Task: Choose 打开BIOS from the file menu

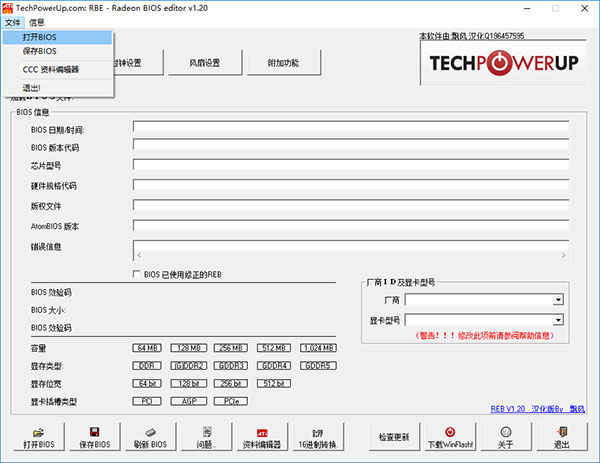Action: pyautogui.click(x=57, y=37)
